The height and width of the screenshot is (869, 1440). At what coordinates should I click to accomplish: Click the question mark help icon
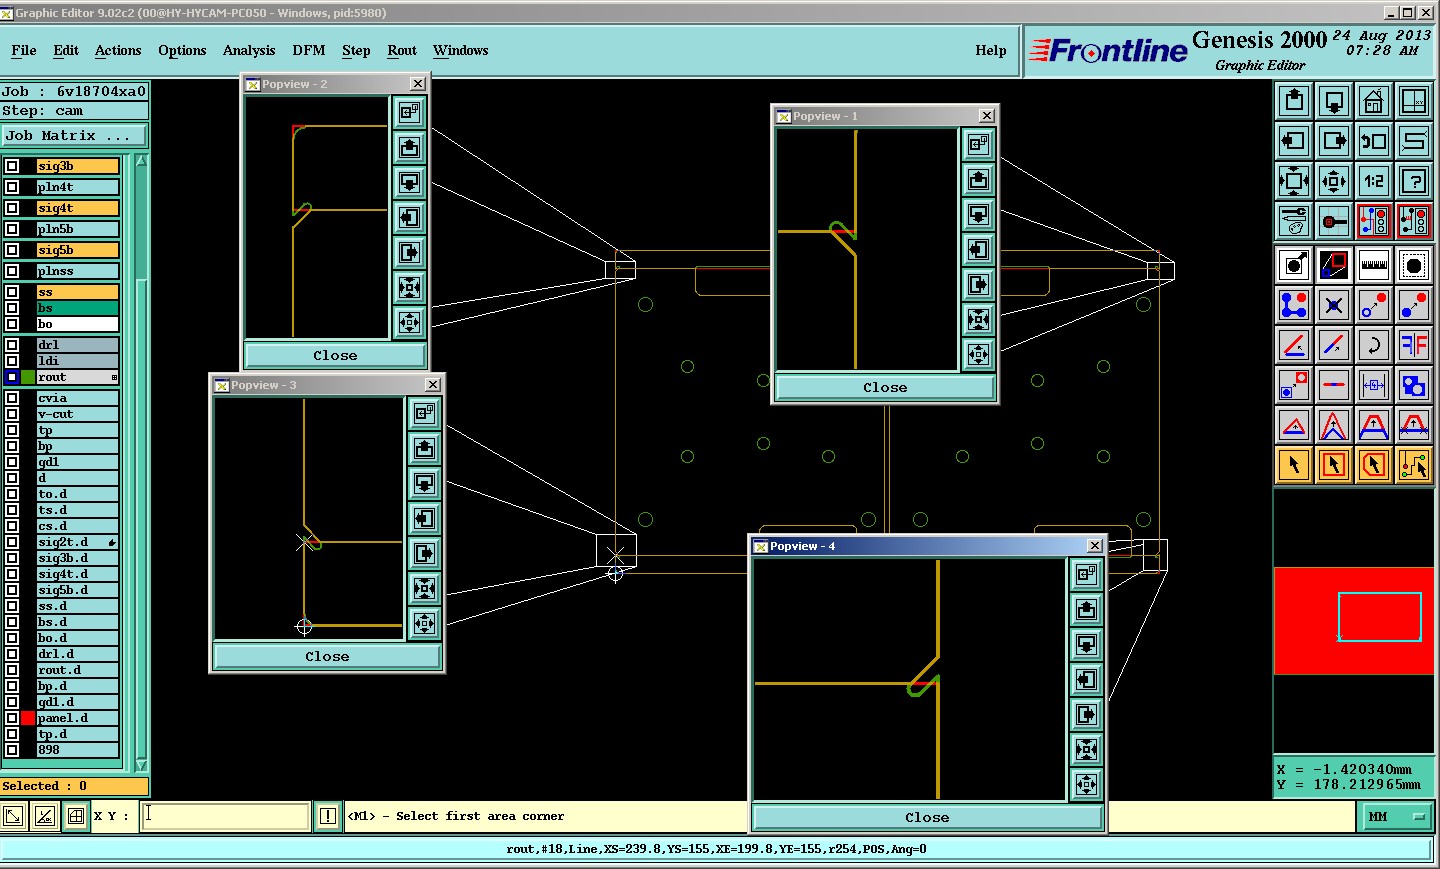[1414, 181]
